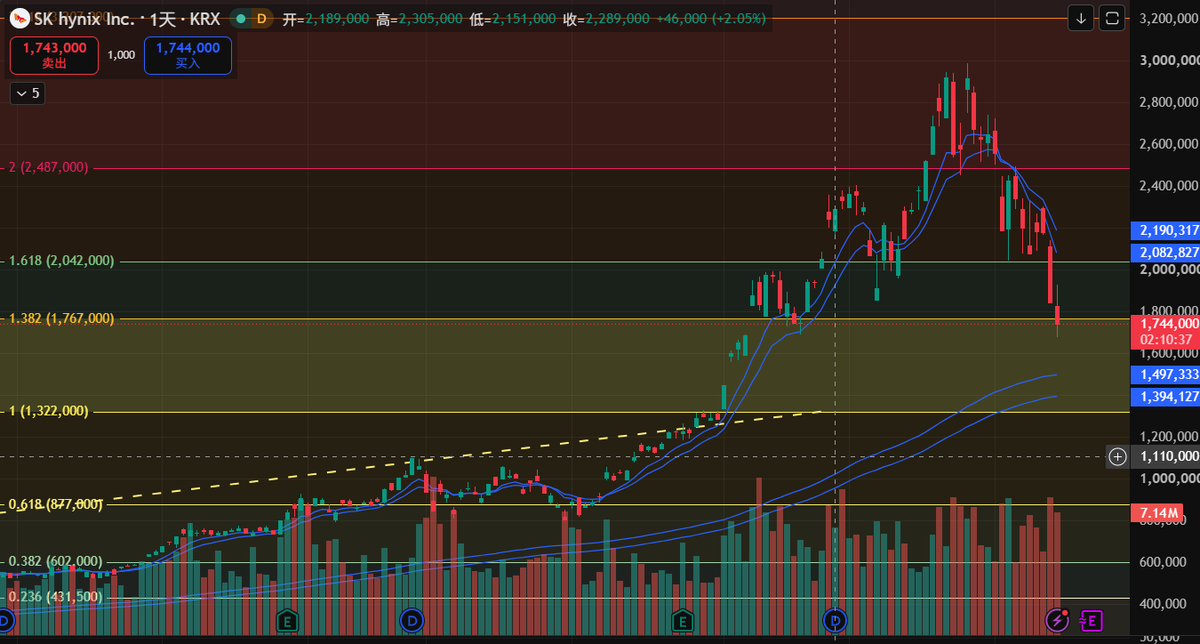The image size is (1200, 644).
Task: Click the 02:10:37 bar countdown label
Action: coord(1165,340)
